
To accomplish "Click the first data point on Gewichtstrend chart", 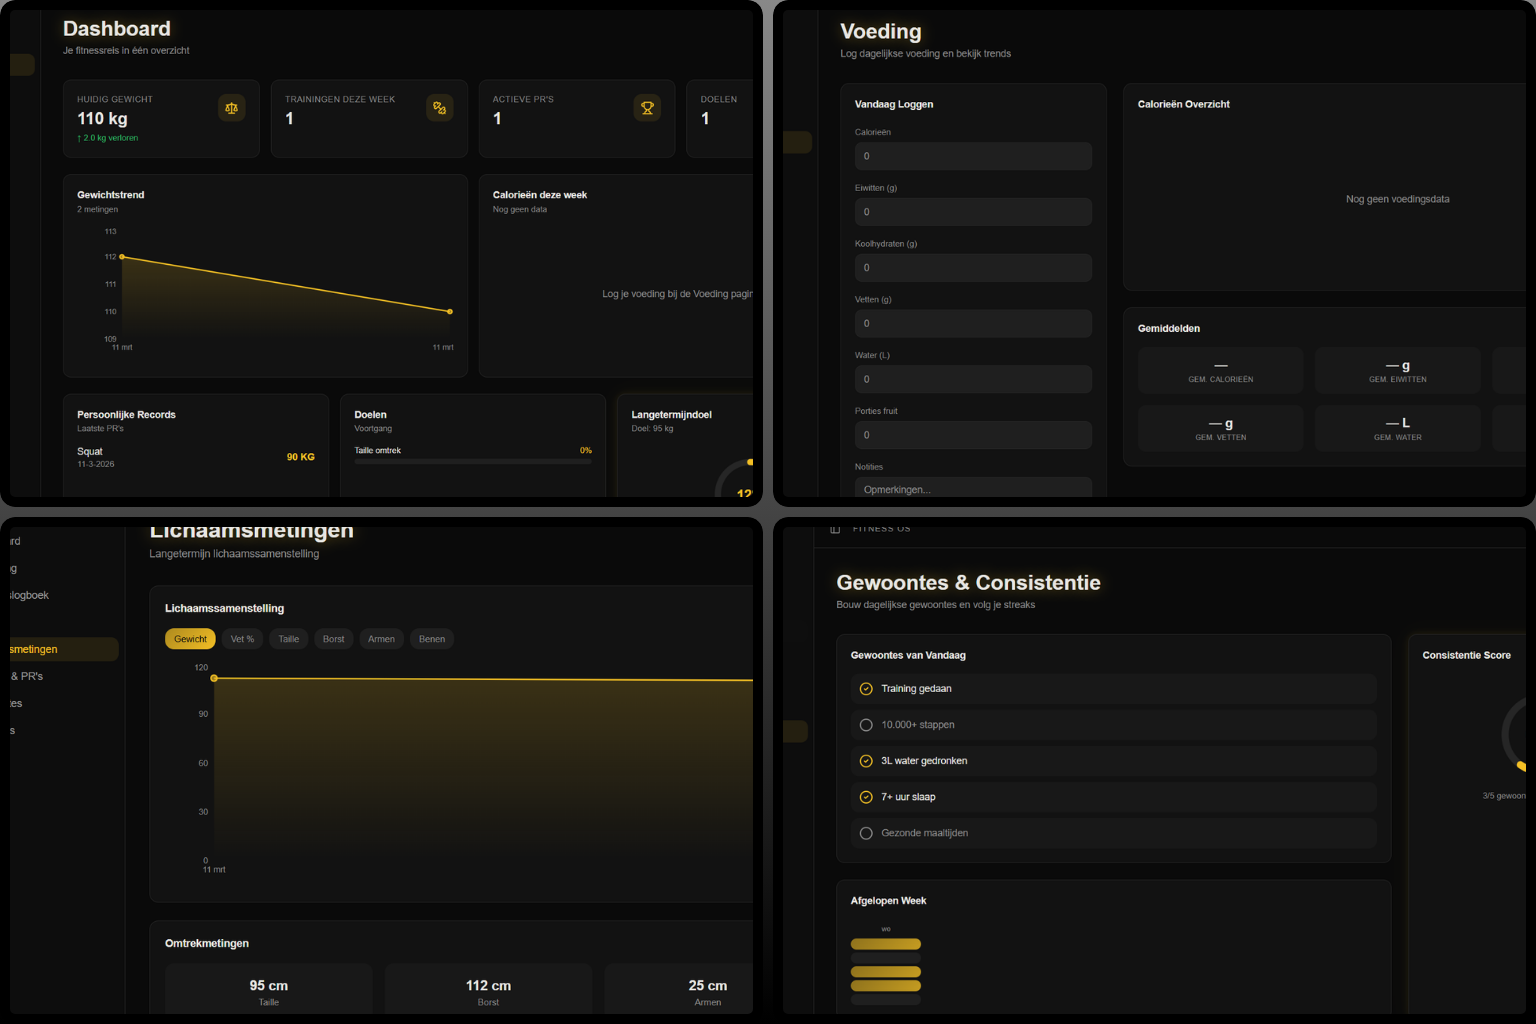I will click(x=122, y=257).
